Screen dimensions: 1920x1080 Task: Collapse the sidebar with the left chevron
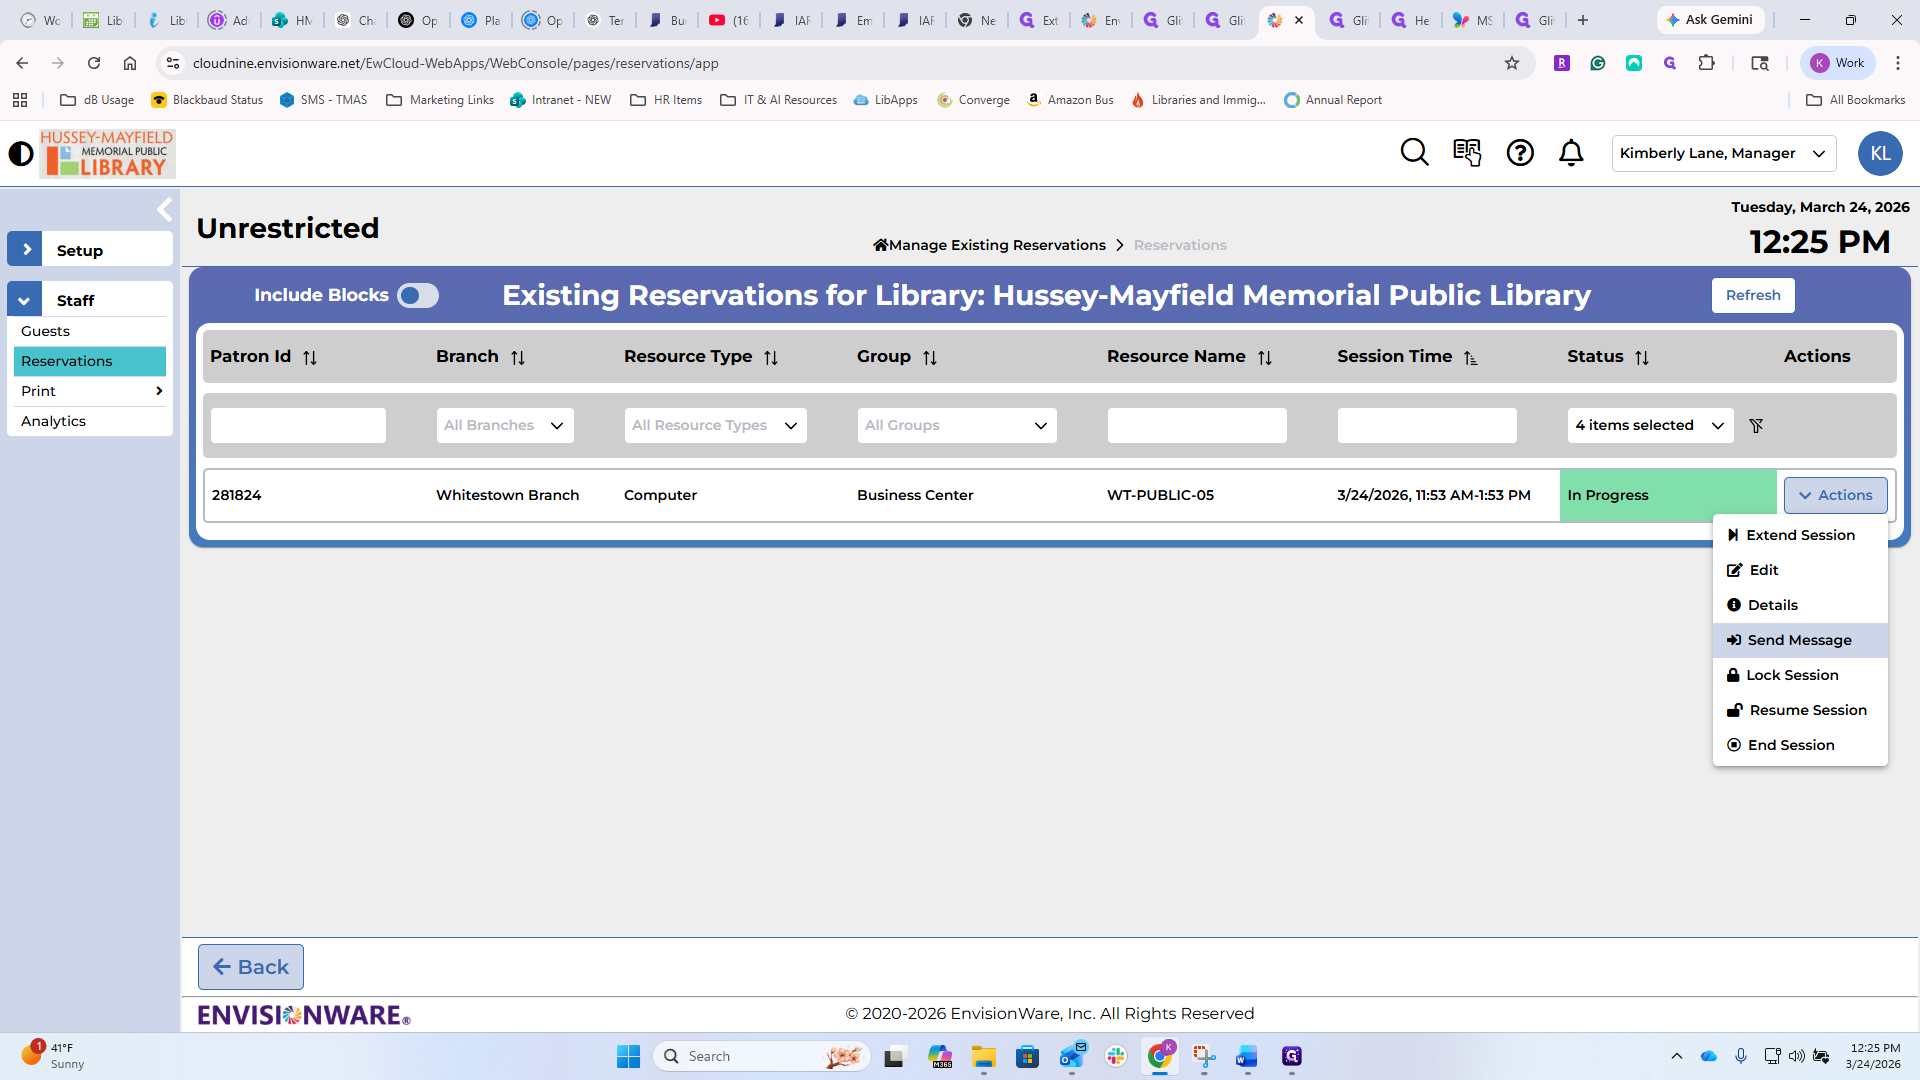(x=165, y=210)
